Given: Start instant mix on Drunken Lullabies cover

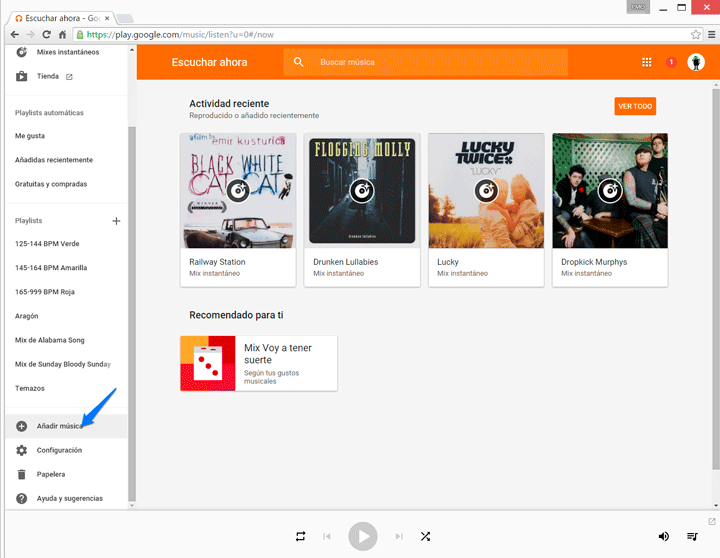Looking at the screenshot, I should tap(362, 190).
